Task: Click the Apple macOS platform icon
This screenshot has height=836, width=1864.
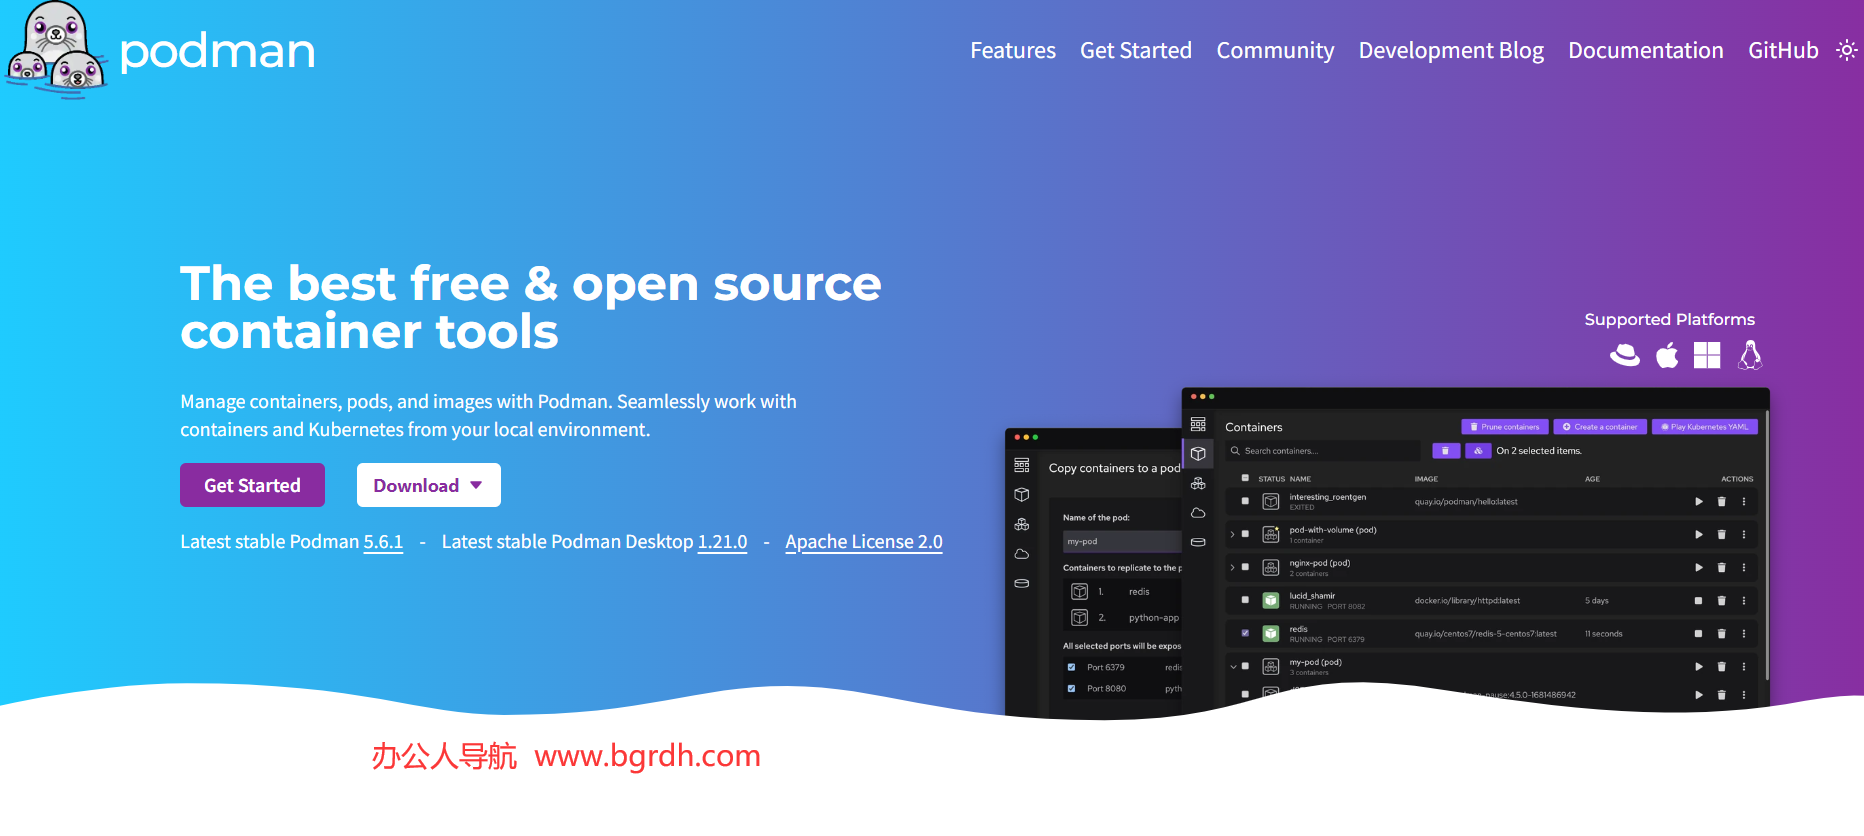Action: click(1667, 356)
